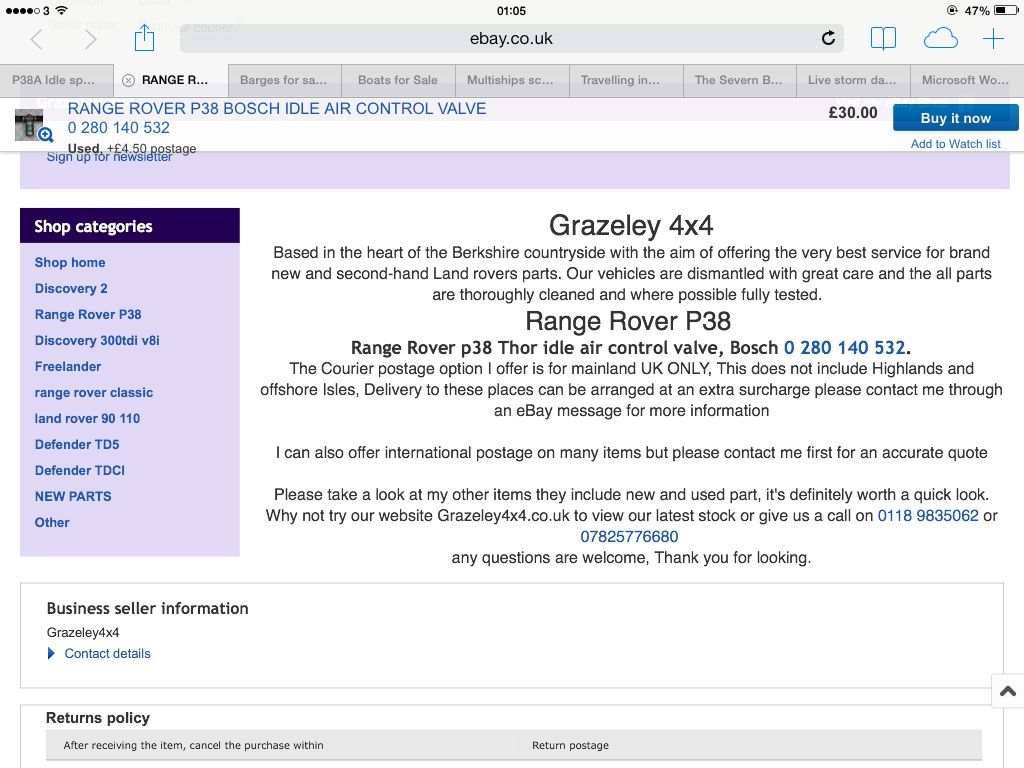Click Add to Watch list link
Viewport: 1024px width, 768px height.
(955, 144)
